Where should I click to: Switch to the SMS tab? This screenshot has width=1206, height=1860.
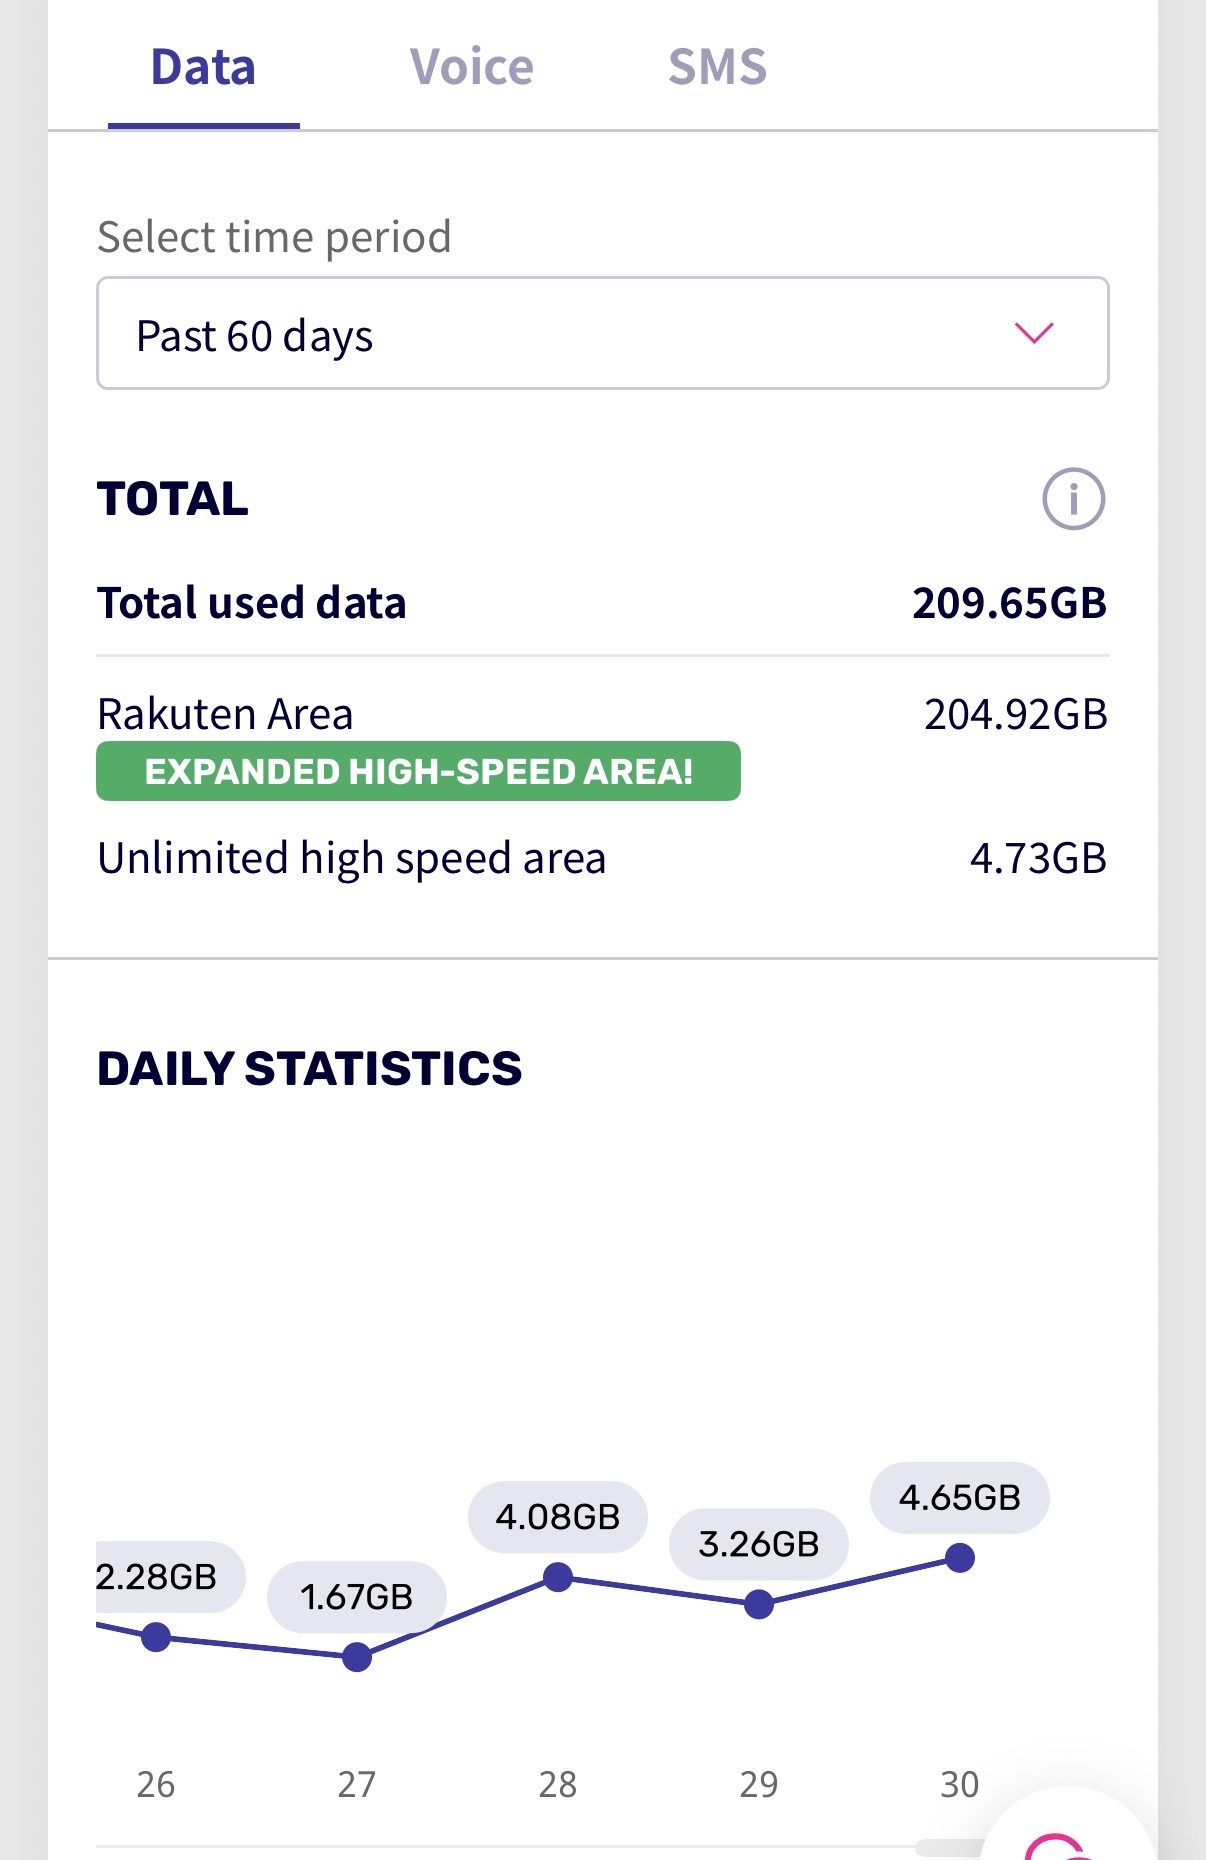coord(717,68)
